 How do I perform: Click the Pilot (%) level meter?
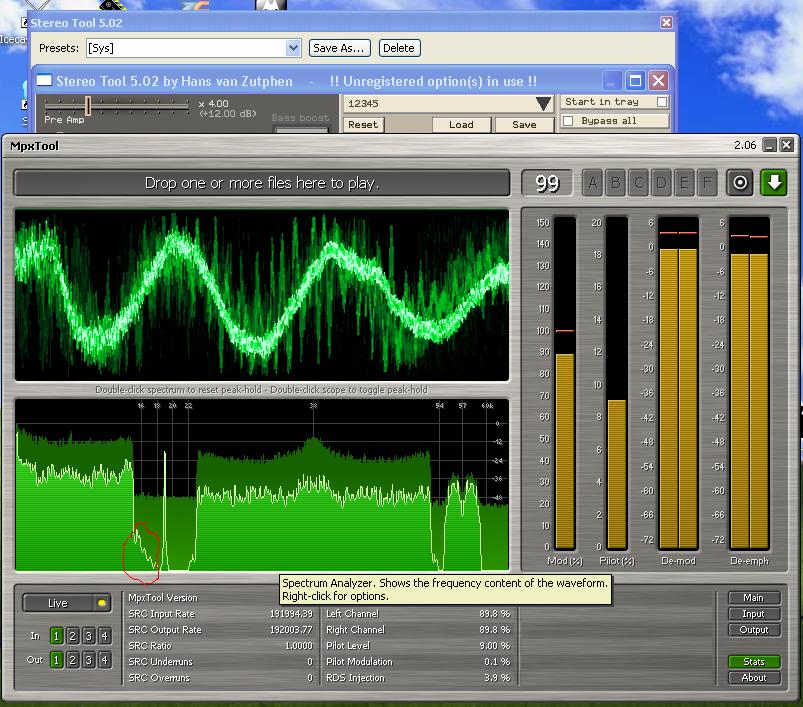pos(617,383)
